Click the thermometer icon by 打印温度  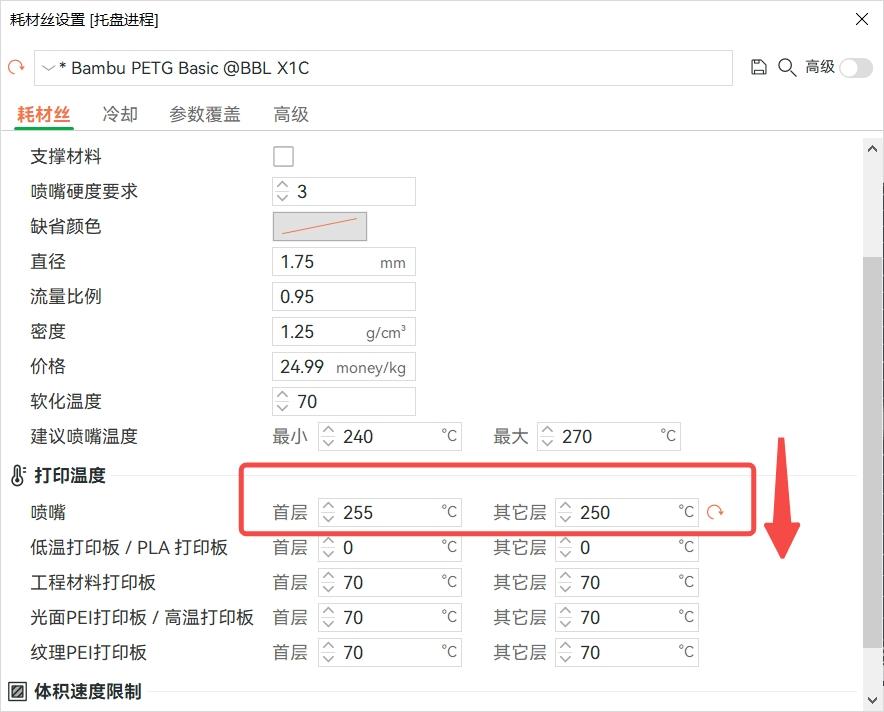coord(18,475)
